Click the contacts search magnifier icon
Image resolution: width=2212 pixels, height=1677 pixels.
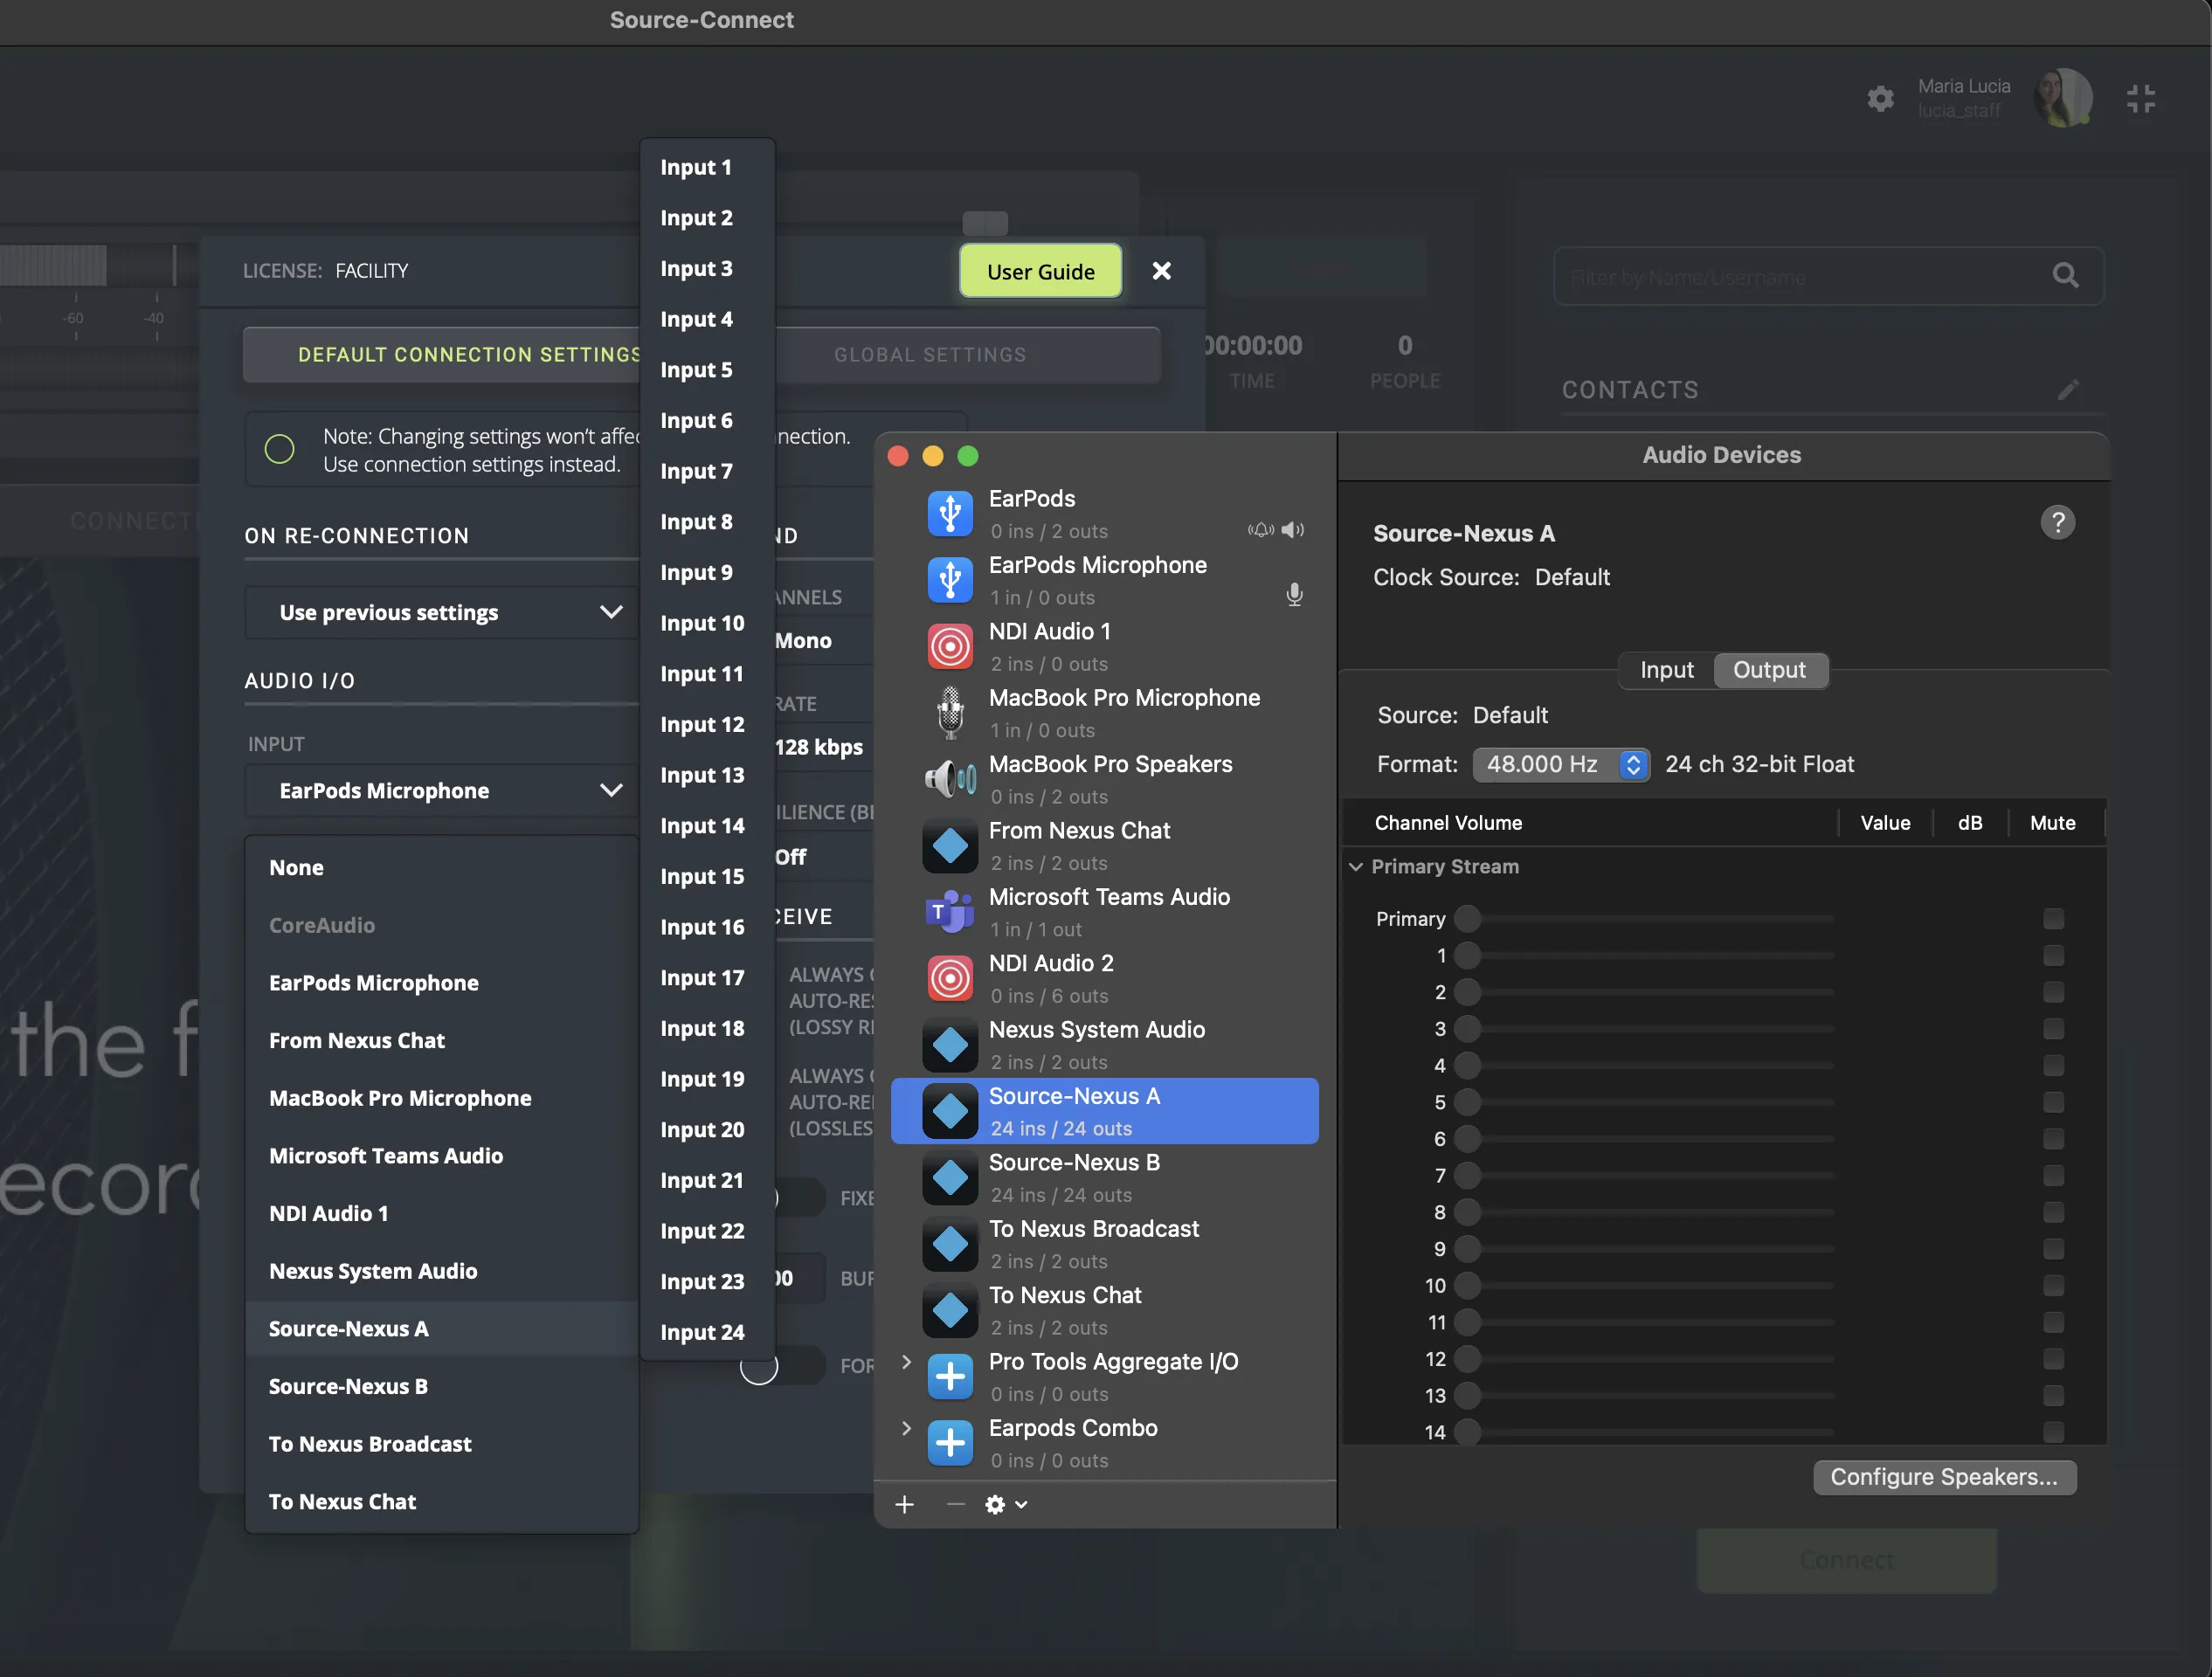(x=2065, y=276)
